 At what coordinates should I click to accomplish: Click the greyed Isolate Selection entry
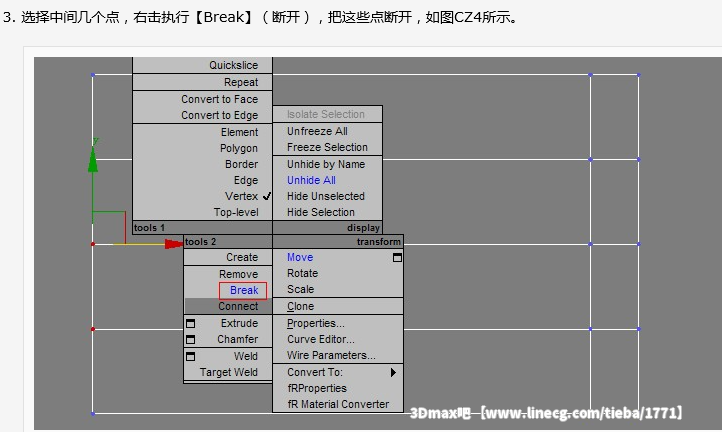tap(327, 114)
